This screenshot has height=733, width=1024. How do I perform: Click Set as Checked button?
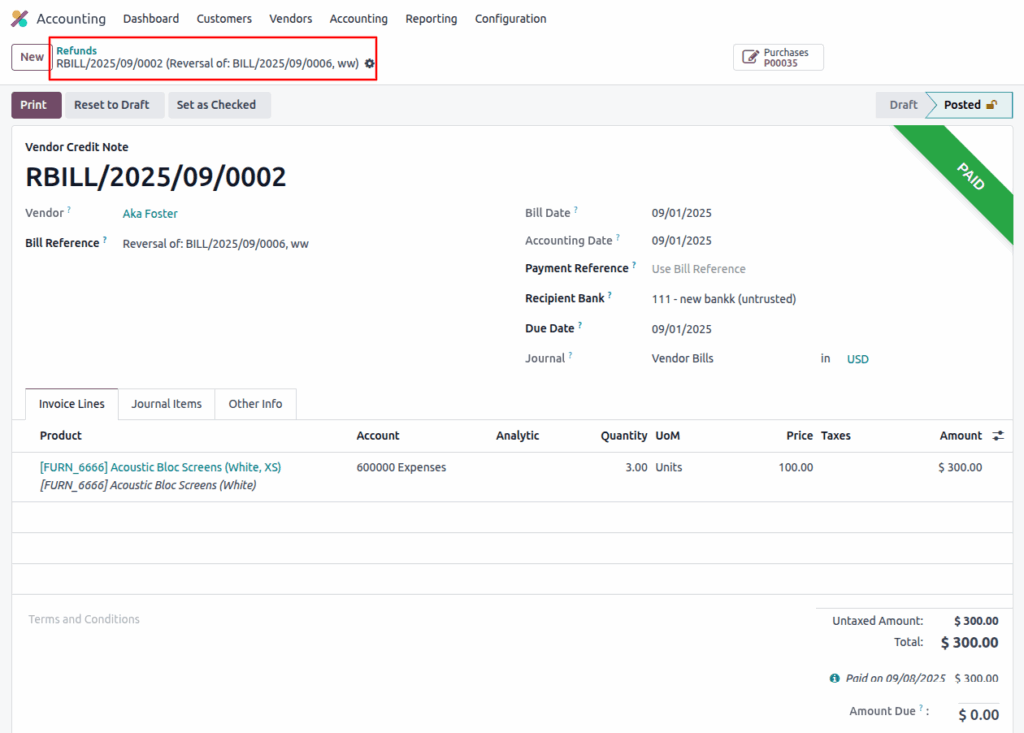[219, 105]
